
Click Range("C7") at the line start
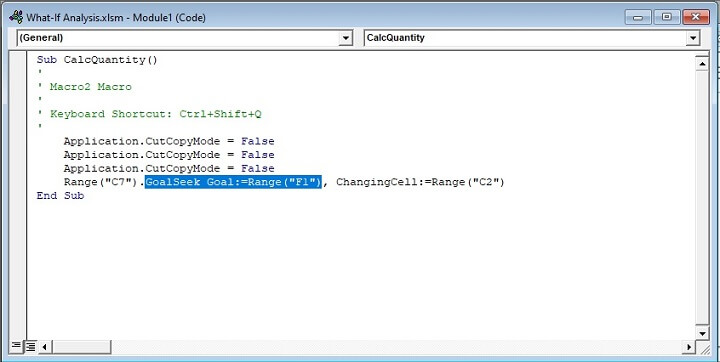101,182
